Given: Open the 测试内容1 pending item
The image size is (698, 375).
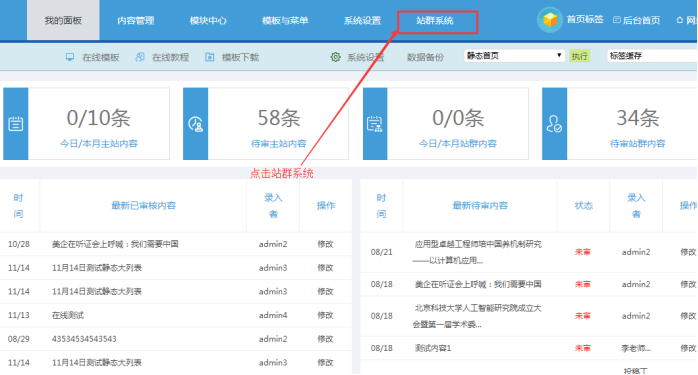Looking at the screenshot, I should coord(433,348).
